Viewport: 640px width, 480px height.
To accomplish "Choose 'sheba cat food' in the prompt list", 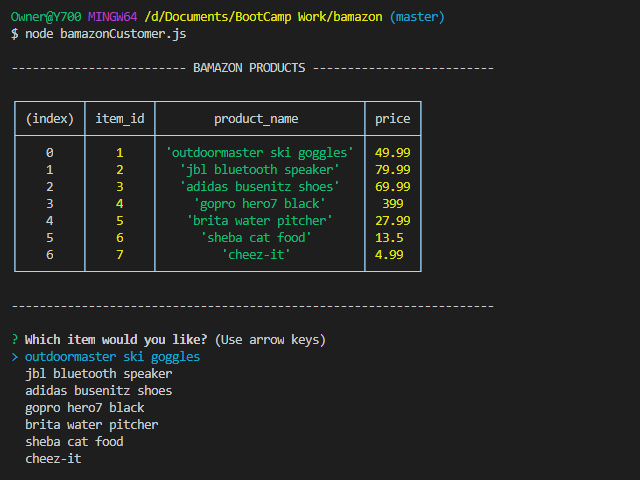I will pyautogui.click(x=74, y=441).
